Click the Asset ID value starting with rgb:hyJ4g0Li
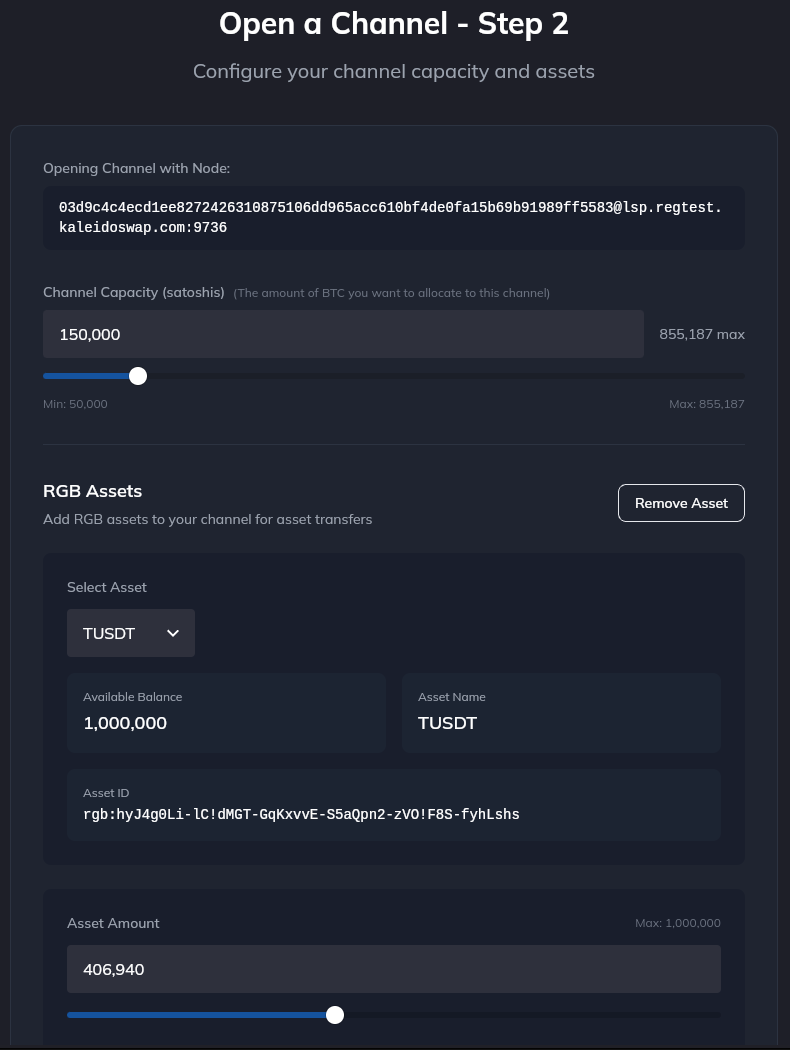The width and height of the screenshot is (790, 1050). coord(301,814)
